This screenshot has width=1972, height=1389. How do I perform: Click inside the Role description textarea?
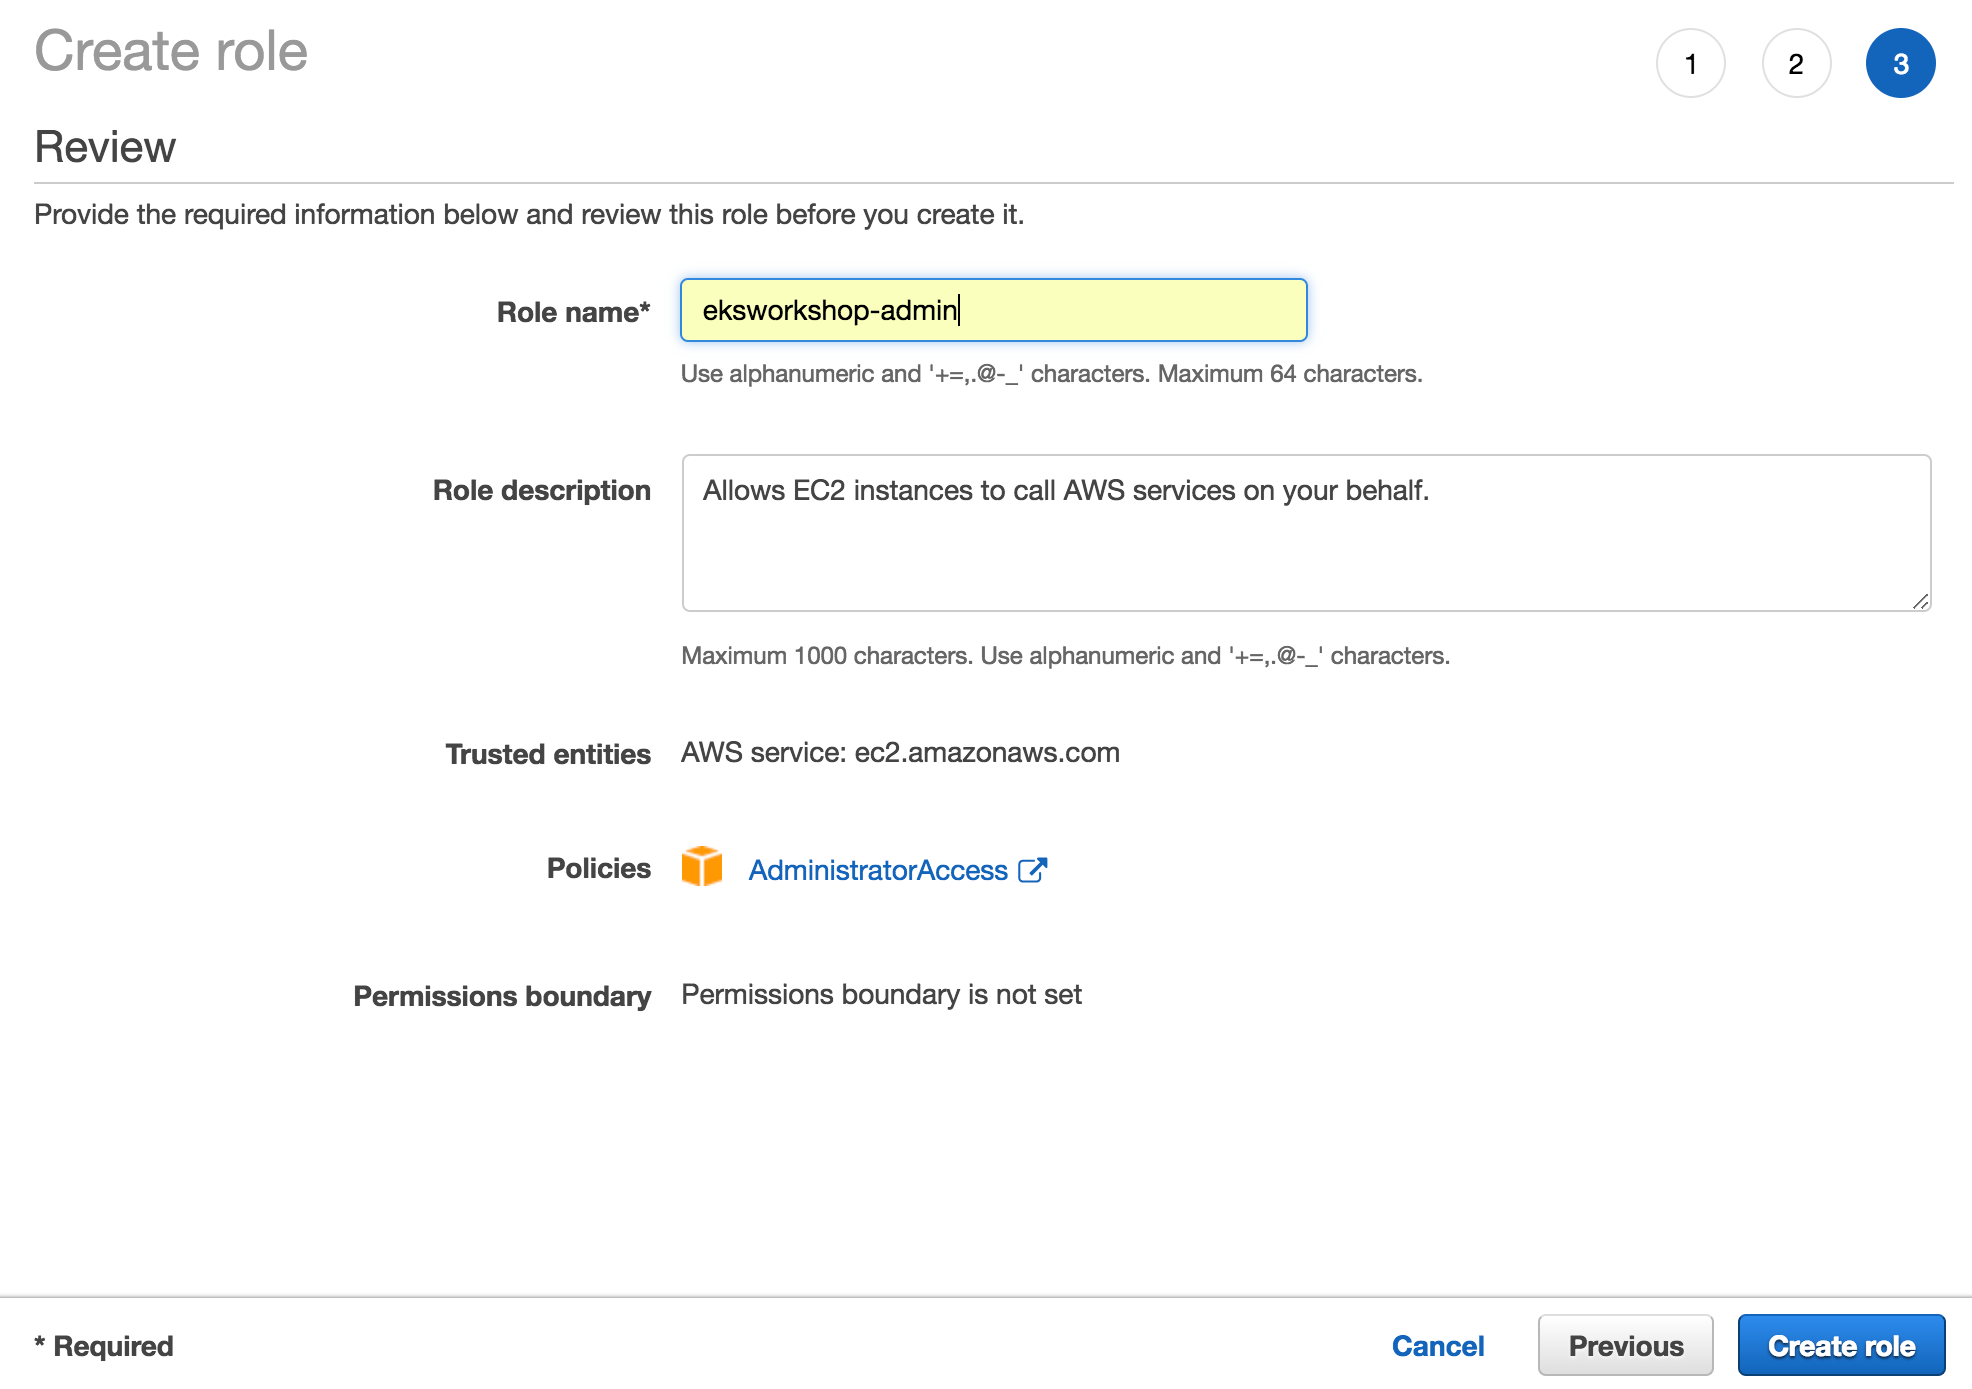click(1305, 540)
